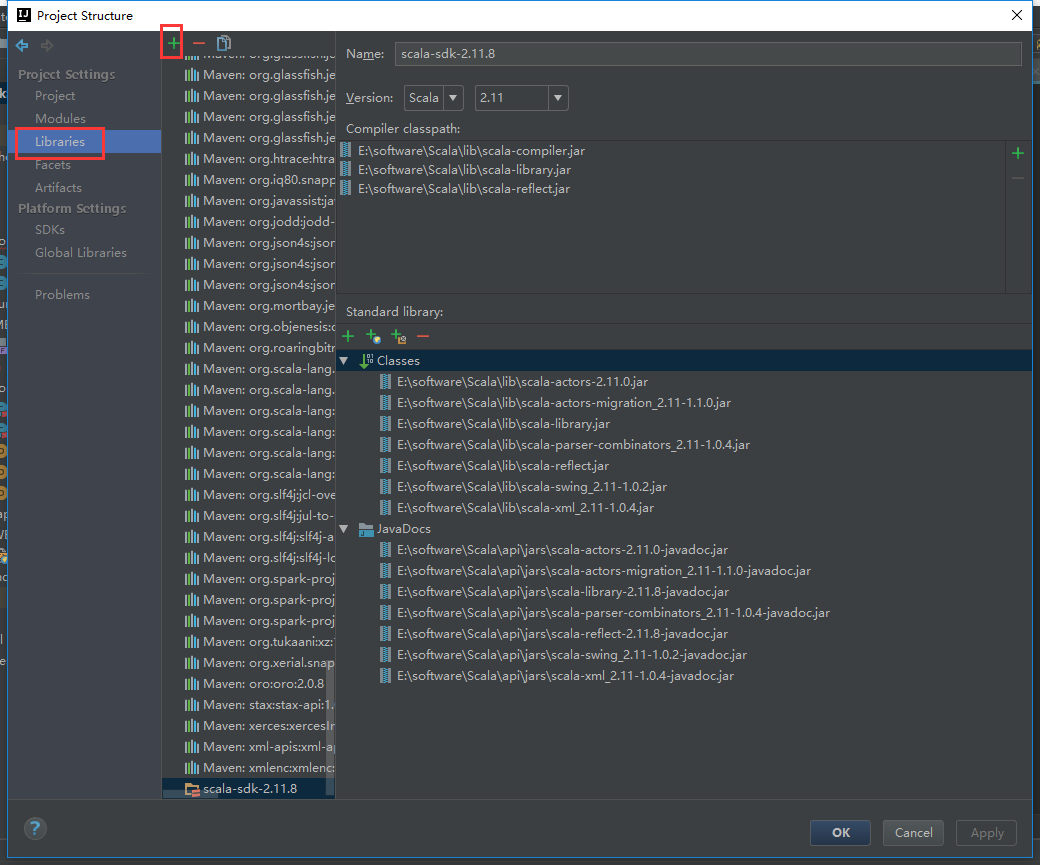Click the Cancel button
This screenshot has width=1040, height=865.
913,832
